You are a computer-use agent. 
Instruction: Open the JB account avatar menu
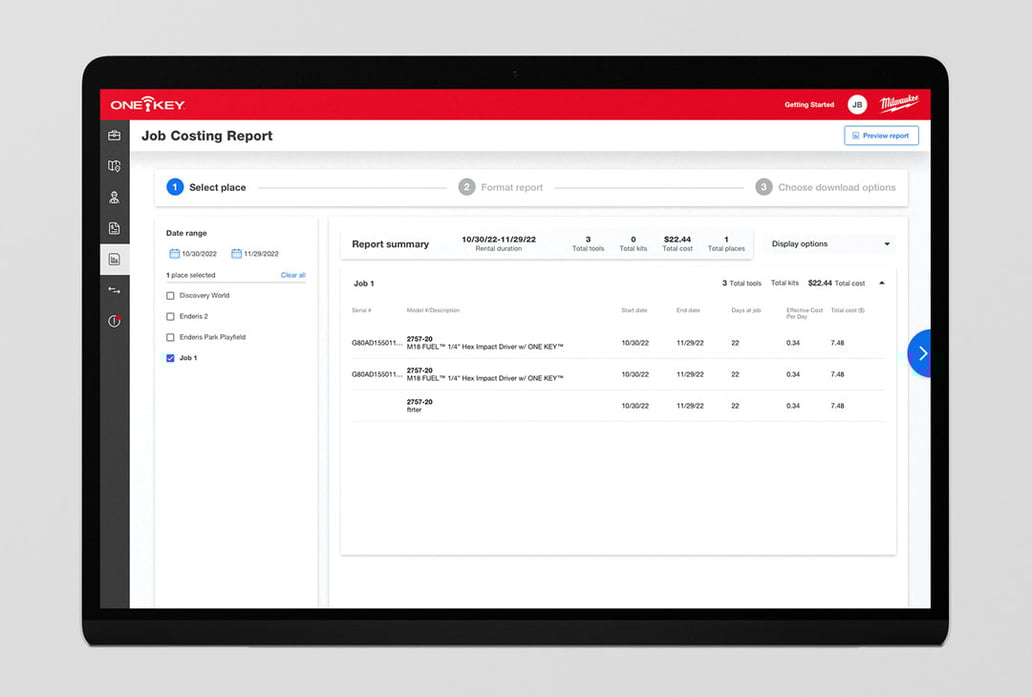click(x=857, y=104)
